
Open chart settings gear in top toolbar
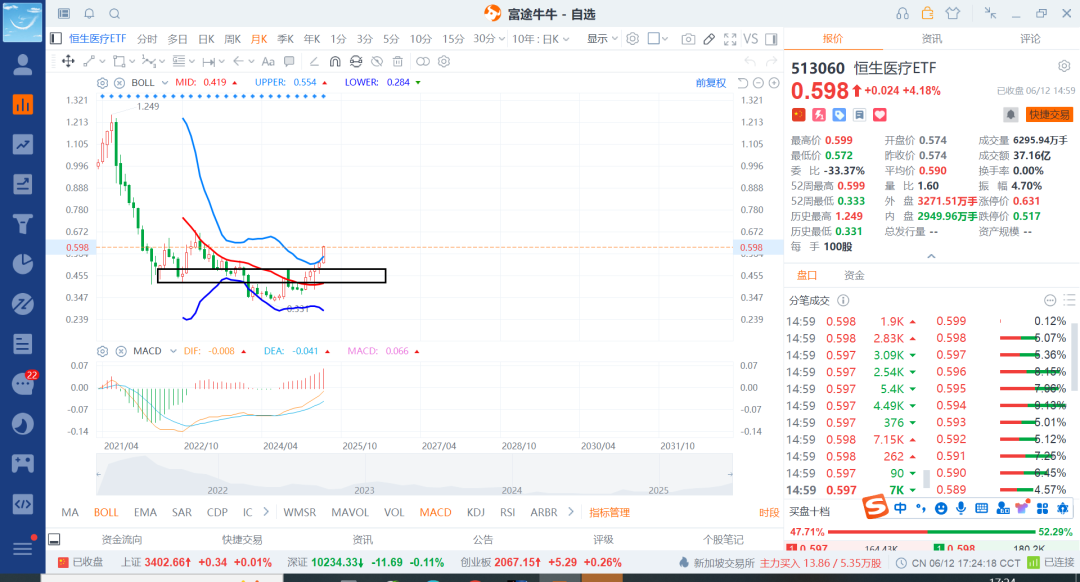(x=632, y=39)
